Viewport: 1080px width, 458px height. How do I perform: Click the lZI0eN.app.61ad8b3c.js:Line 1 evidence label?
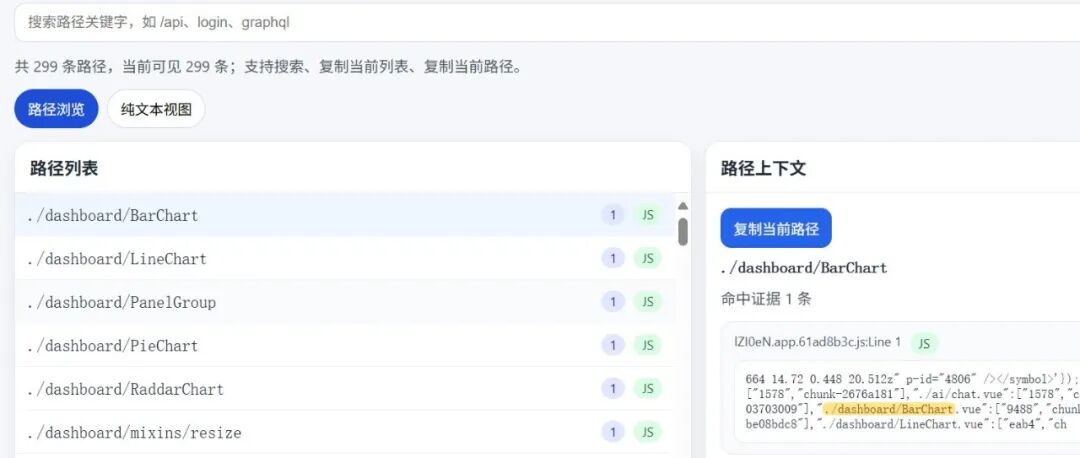coord(818,342)
